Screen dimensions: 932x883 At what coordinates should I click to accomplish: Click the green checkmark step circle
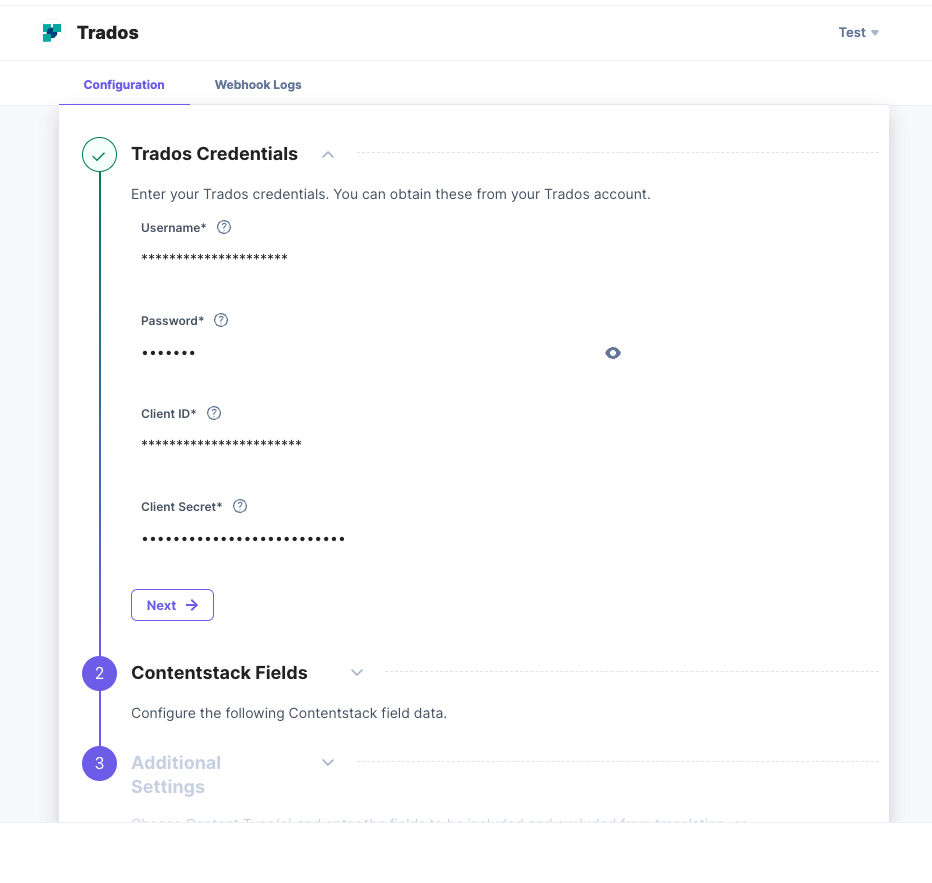click(x=99, y=154)
